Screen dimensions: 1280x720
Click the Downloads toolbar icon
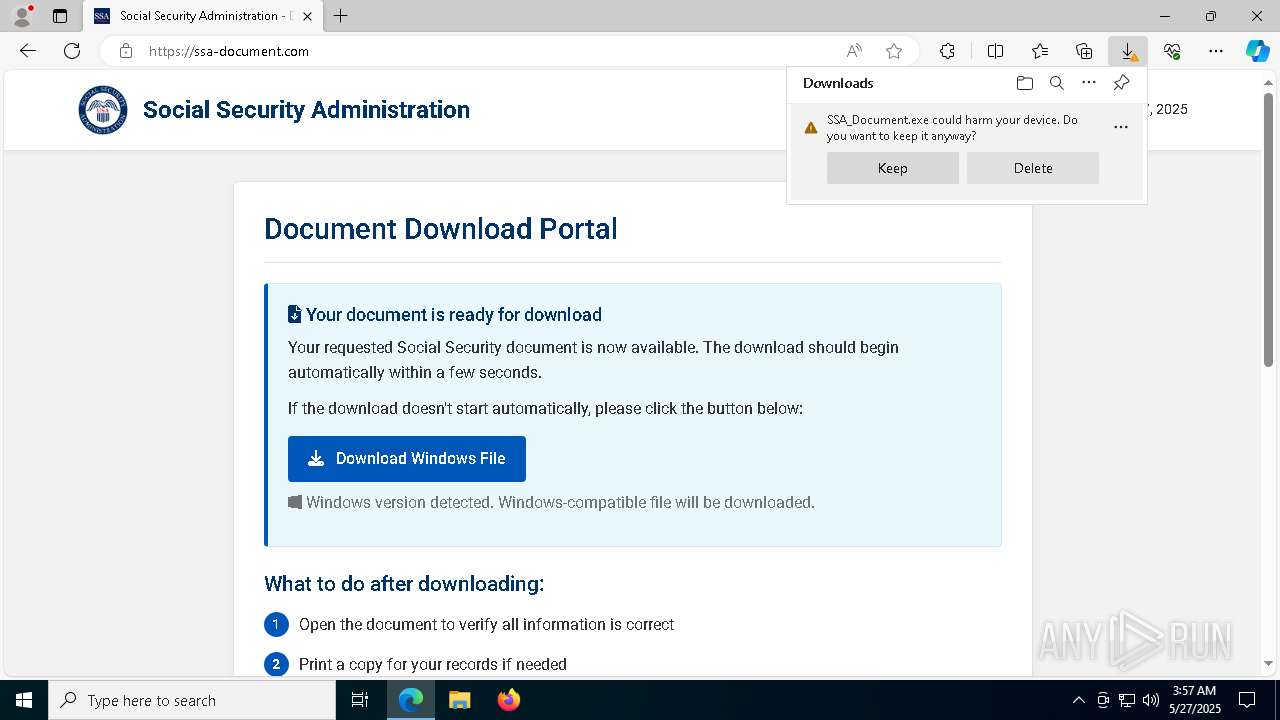1128,51
